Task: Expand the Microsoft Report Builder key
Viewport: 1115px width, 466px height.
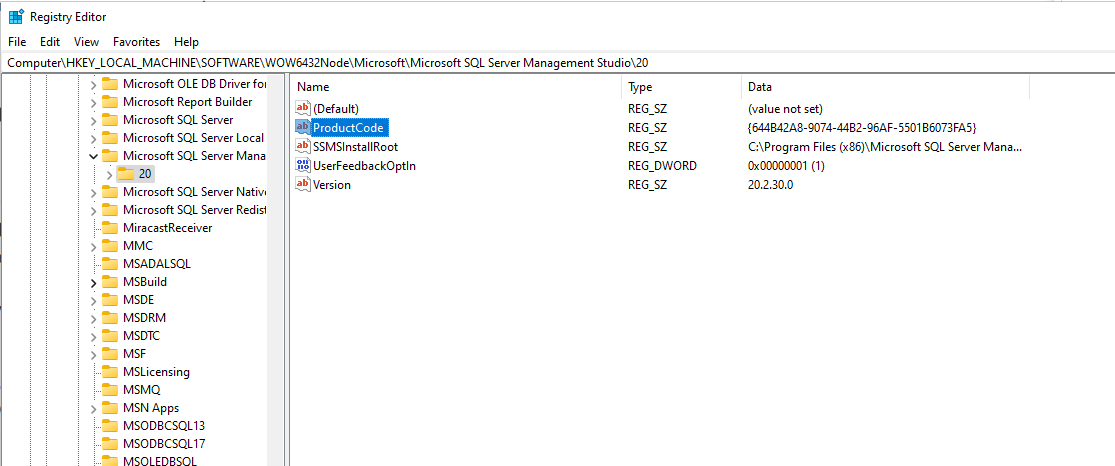Action: pyautogui.click(x=93, y=102)
